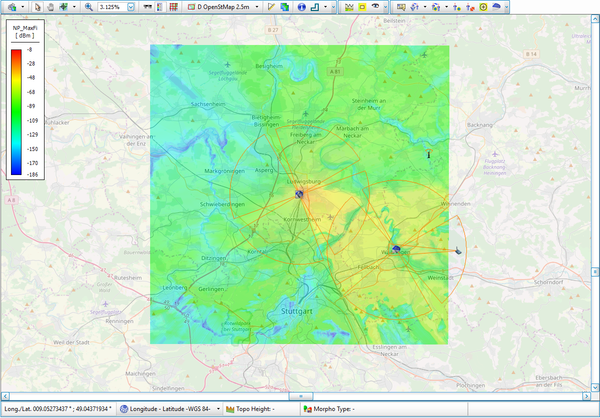Click the NP_MaxFi dBm legend title
This screenshot has width=600, height=418.
click(25, 32)
